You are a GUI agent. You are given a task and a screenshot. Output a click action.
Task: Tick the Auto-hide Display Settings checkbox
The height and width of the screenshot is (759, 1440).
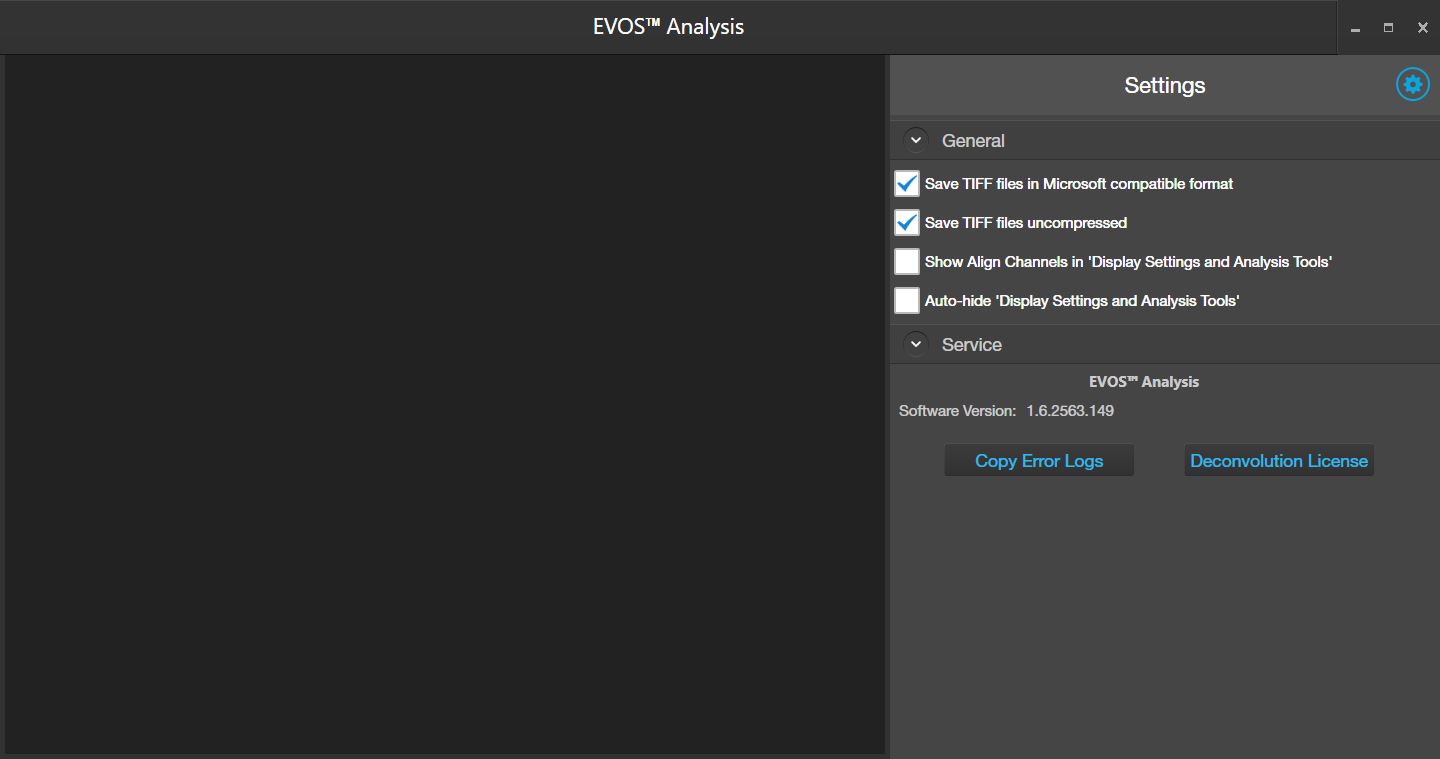point(907,301)
